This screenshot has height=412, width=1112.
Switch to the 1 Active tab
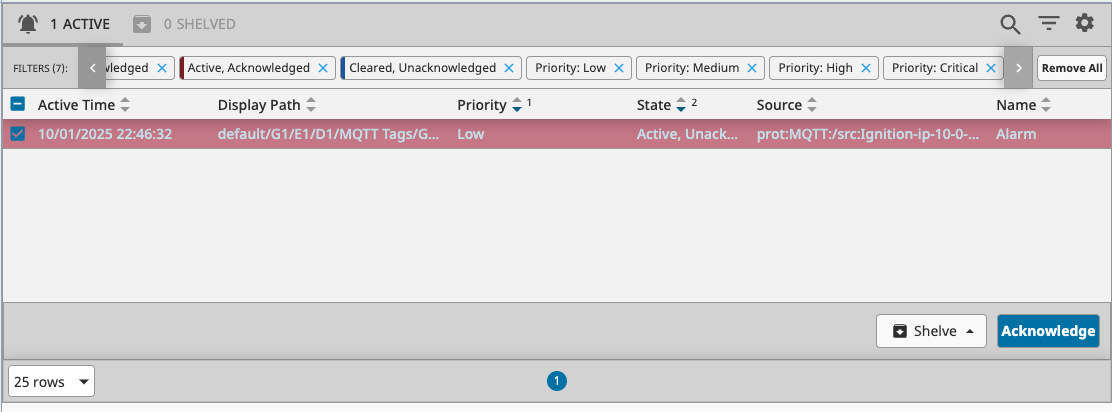64,24
